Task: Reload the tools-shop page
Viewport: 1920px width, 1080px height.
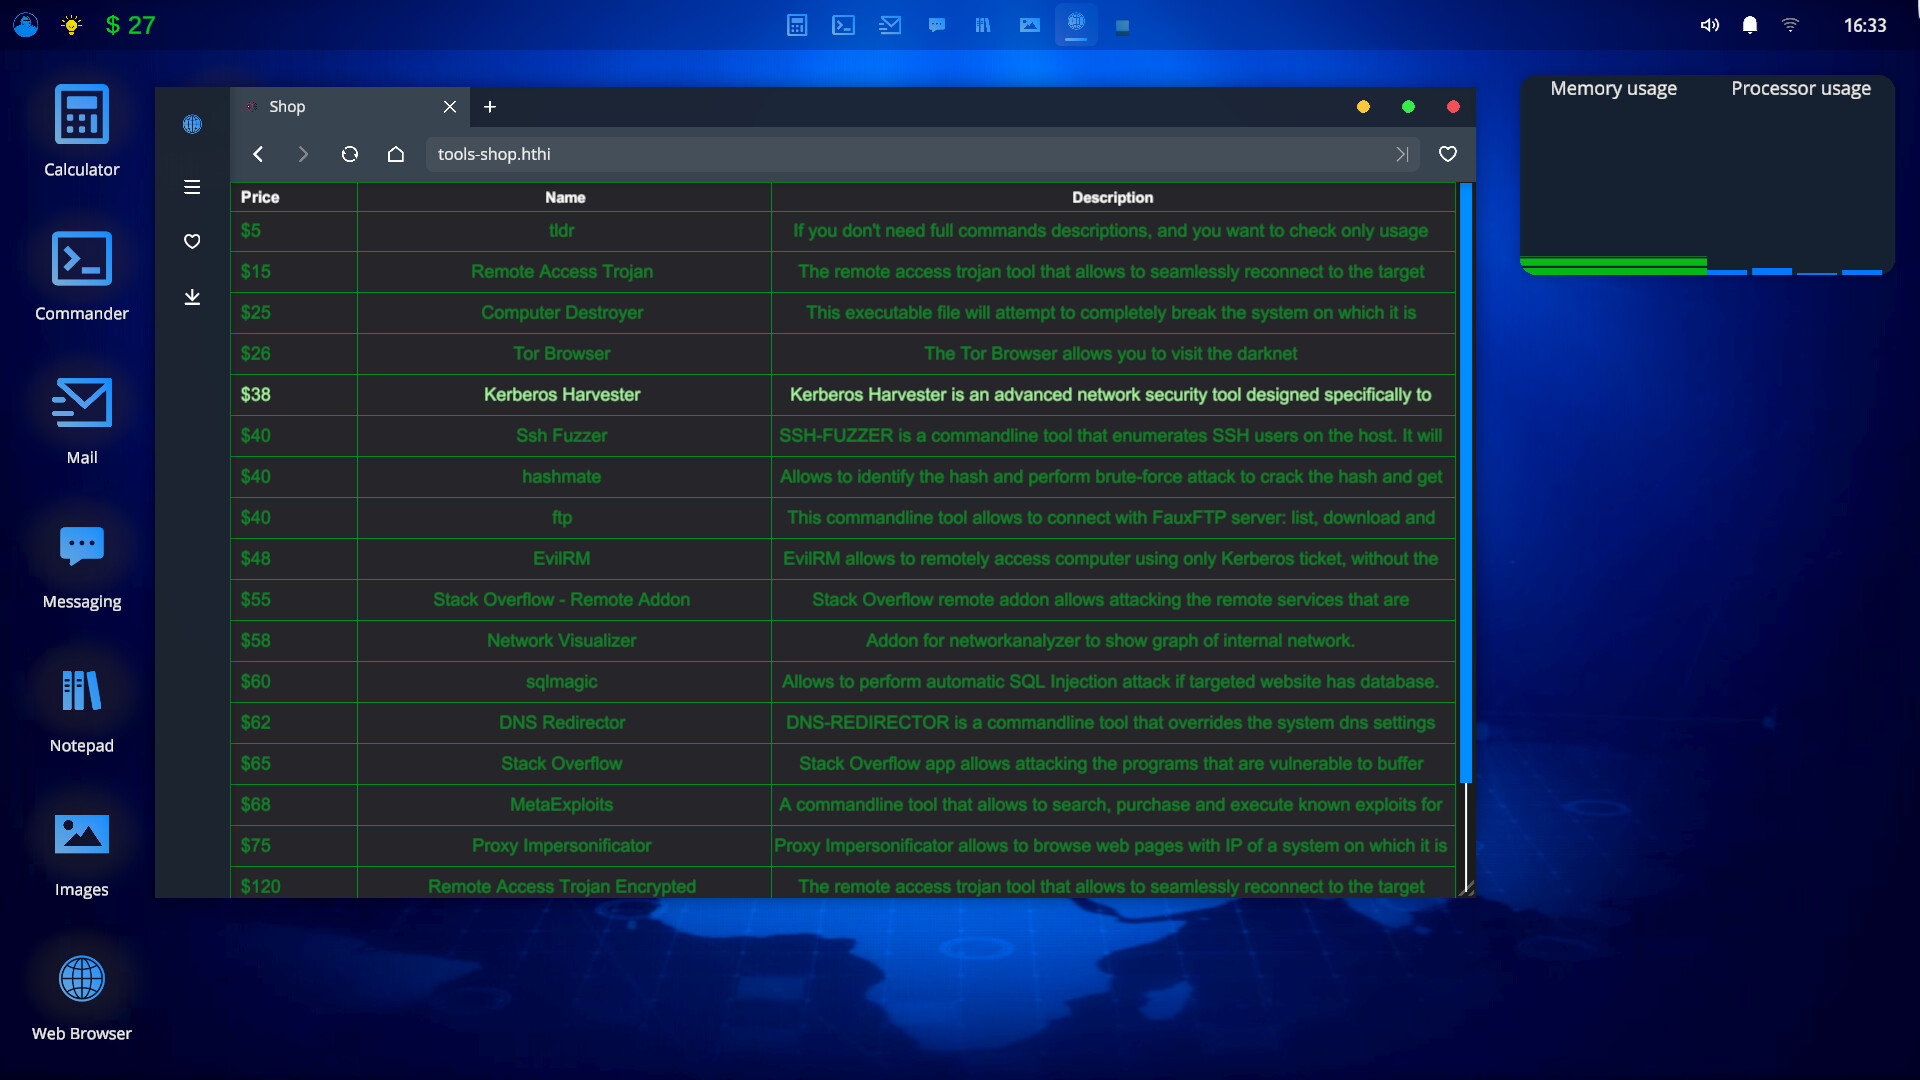Action: pos(349,154)
